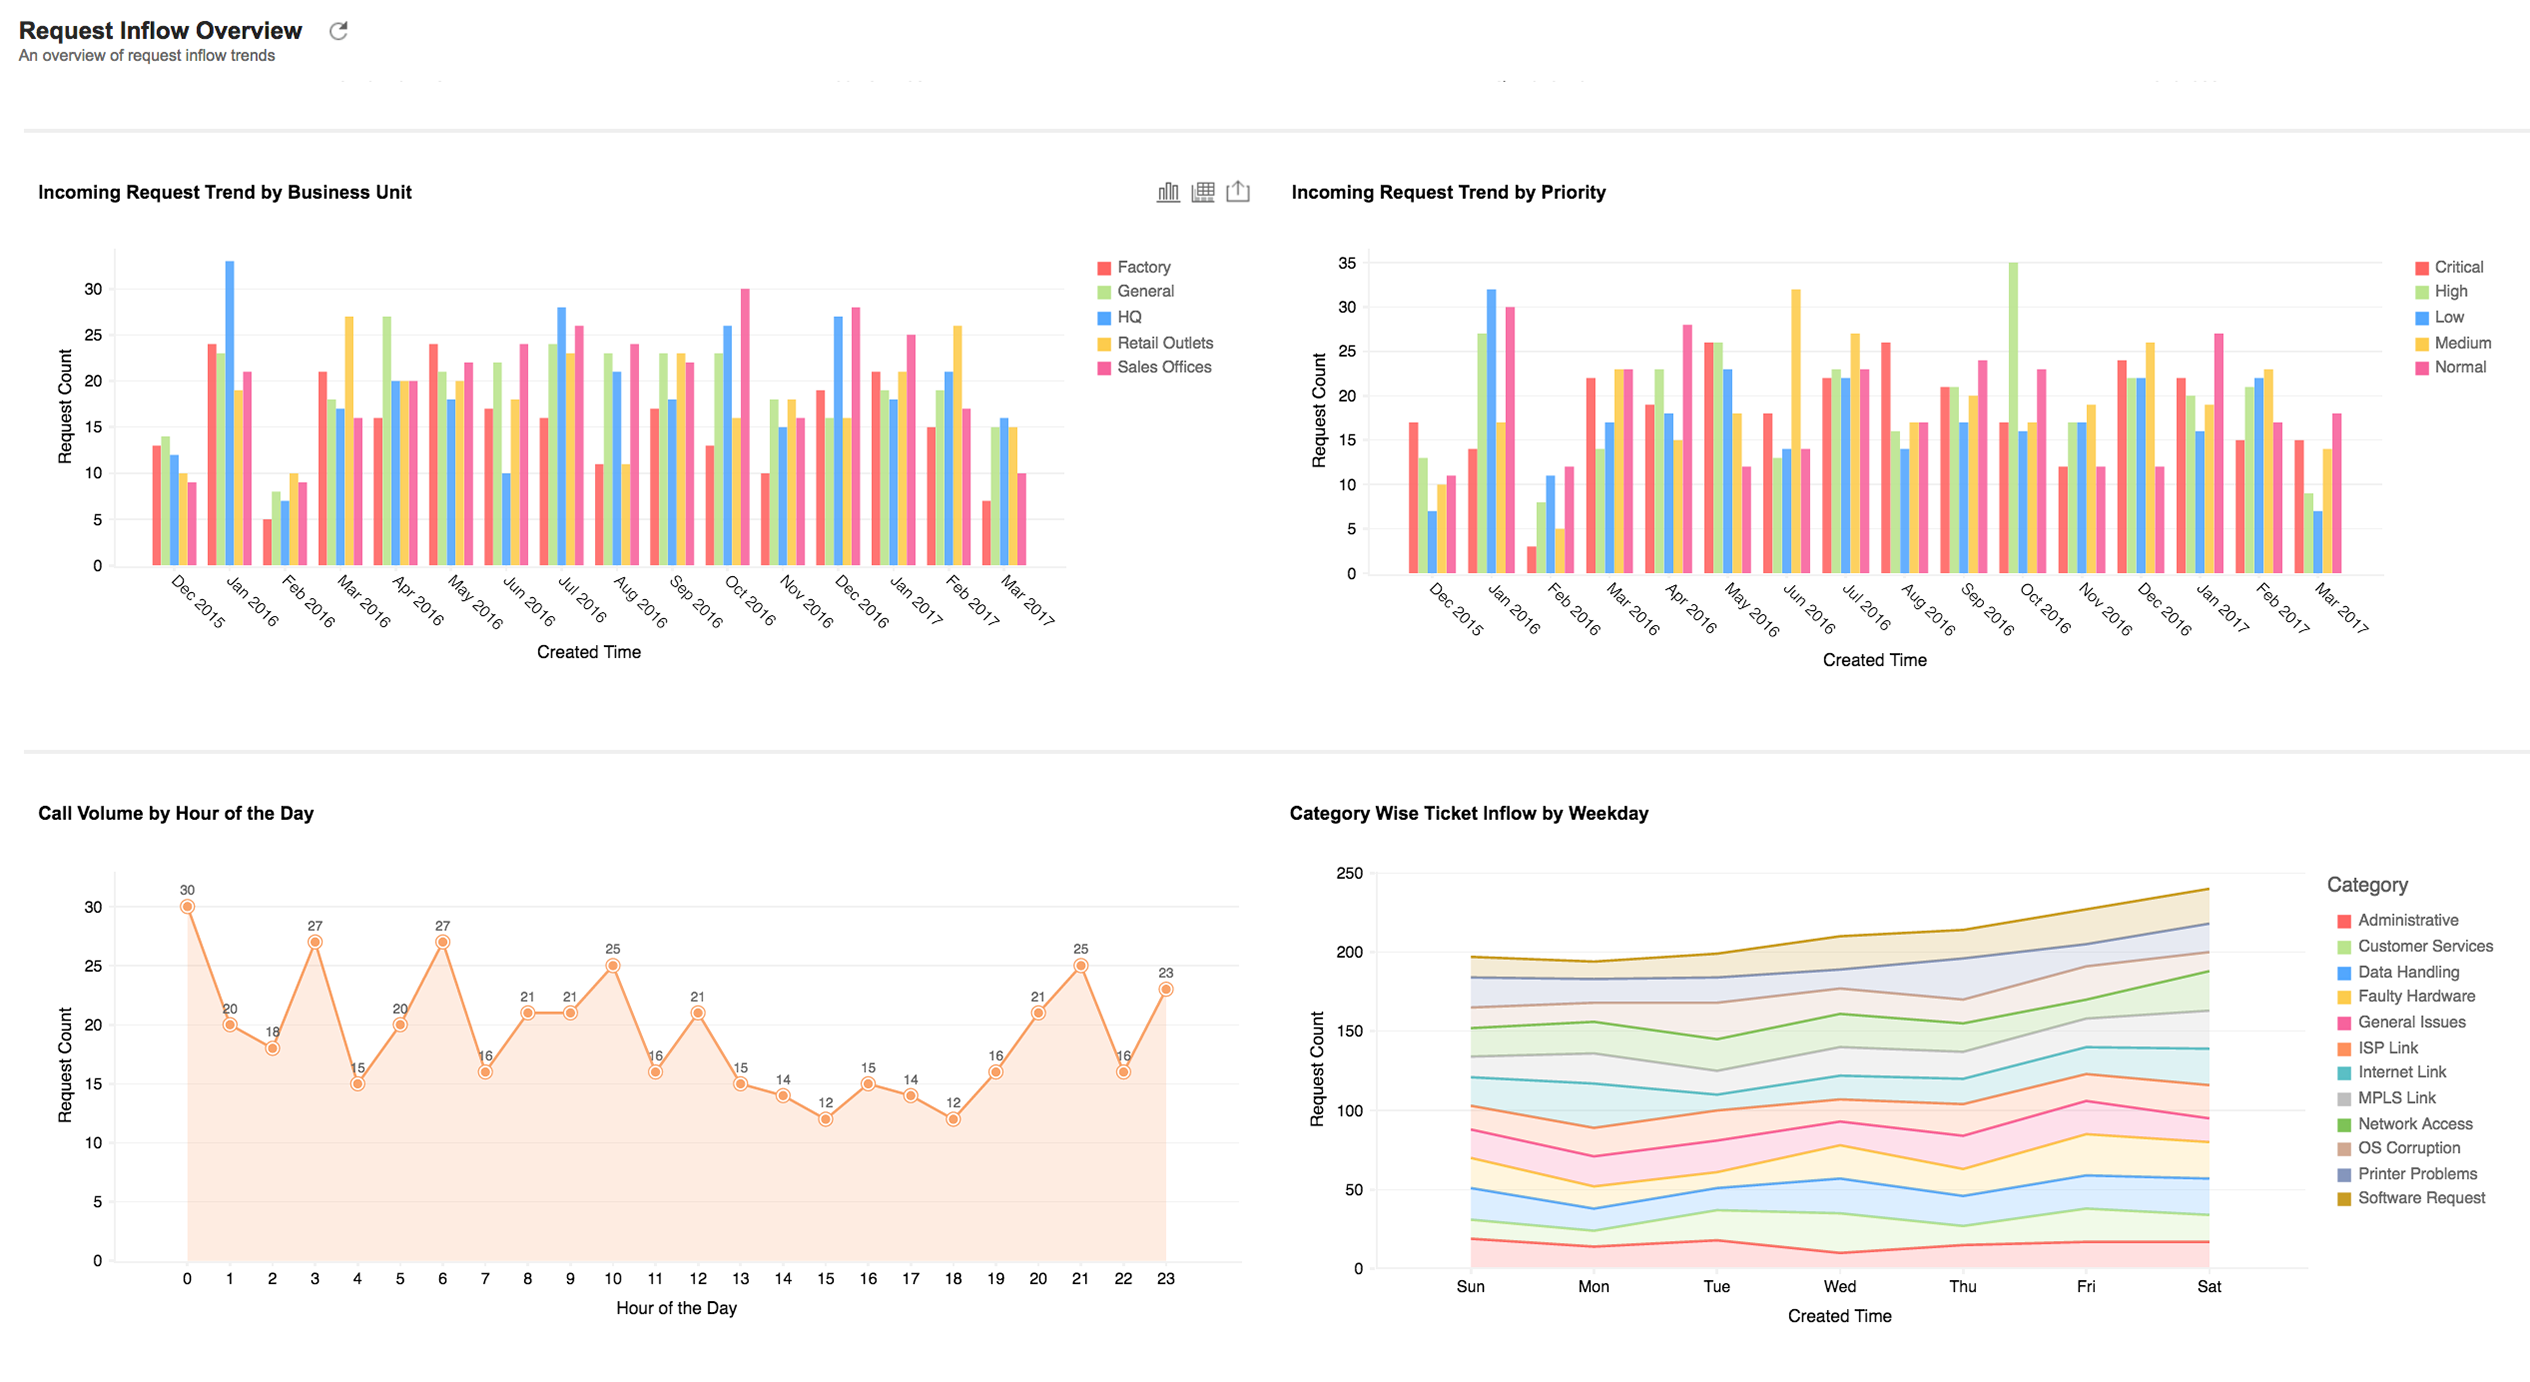2530x1382 pixels.
Task: Open Category Wise Ticket Inflow chart title
Action: 1468,813
